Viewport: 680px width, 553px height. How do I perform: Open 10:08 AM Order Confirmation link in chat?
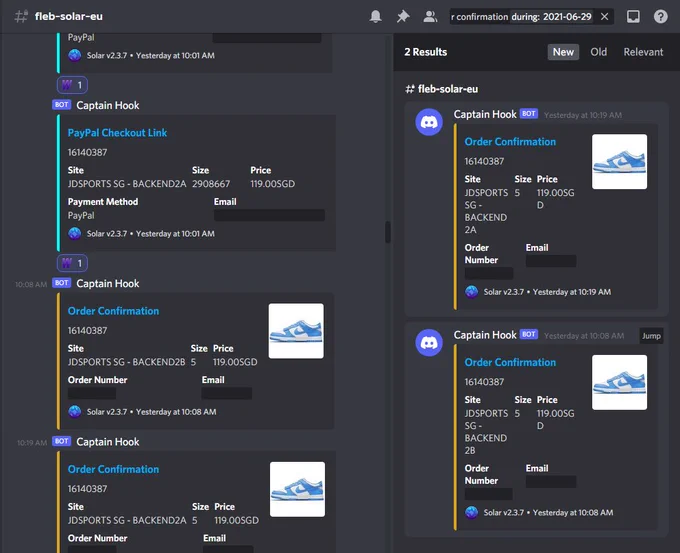tap(113, 311)
